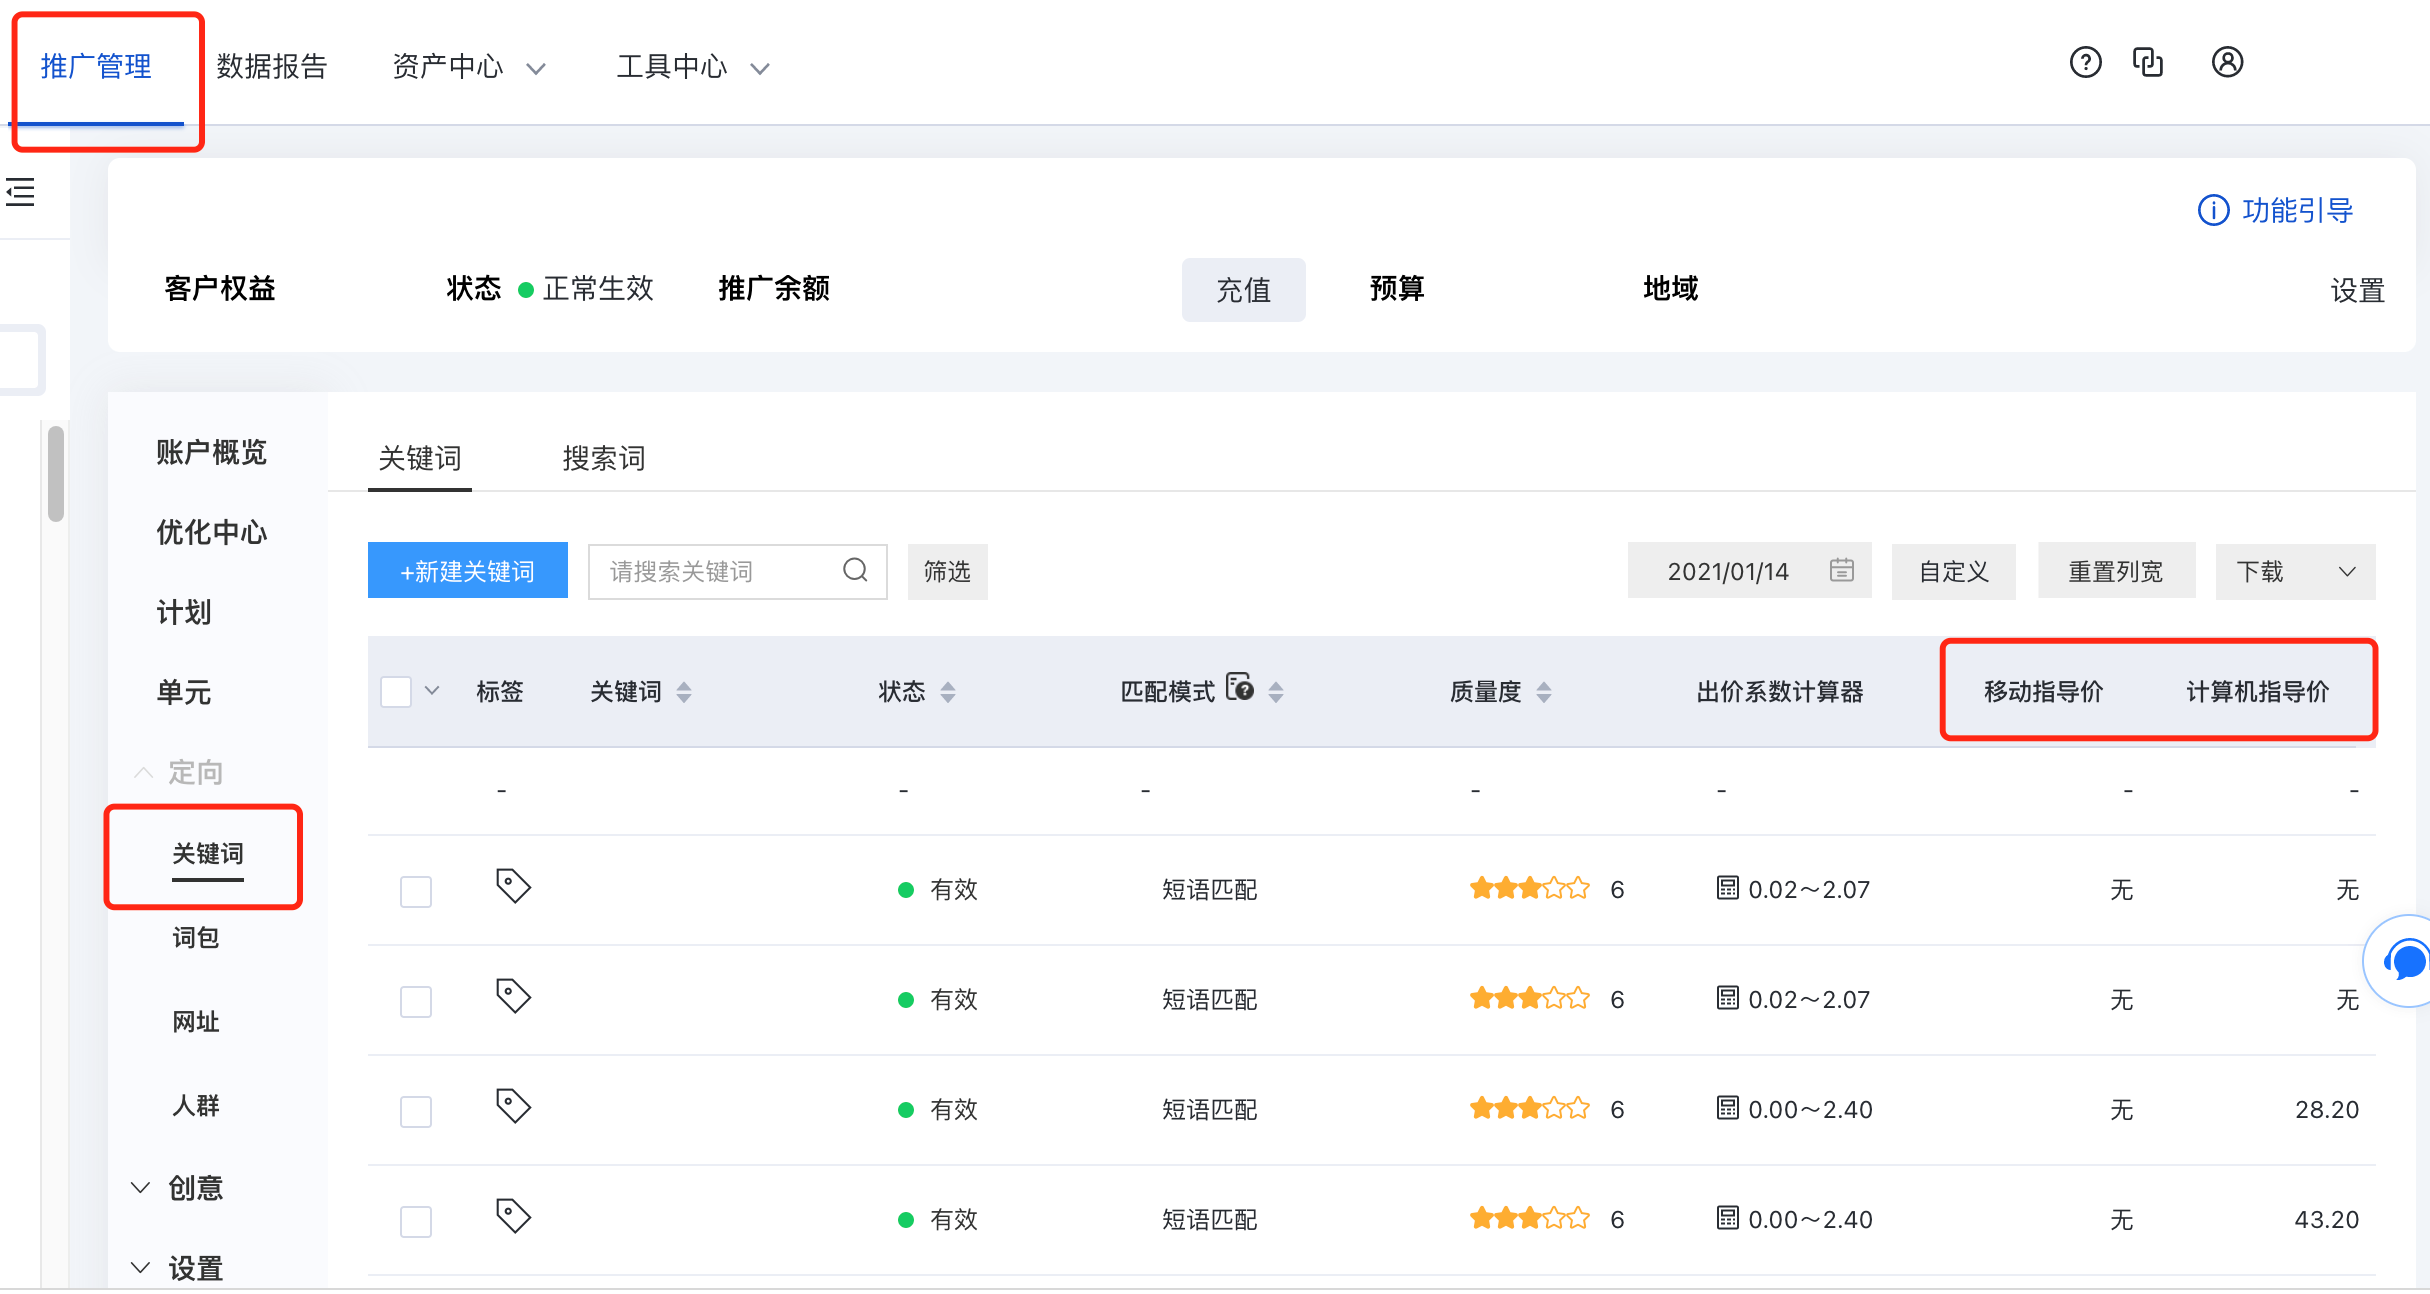Click the 出价系数计算器 column header
Image resolution: width=2430 pixels, height=1294 pixels.
(x=1780, y=692)
